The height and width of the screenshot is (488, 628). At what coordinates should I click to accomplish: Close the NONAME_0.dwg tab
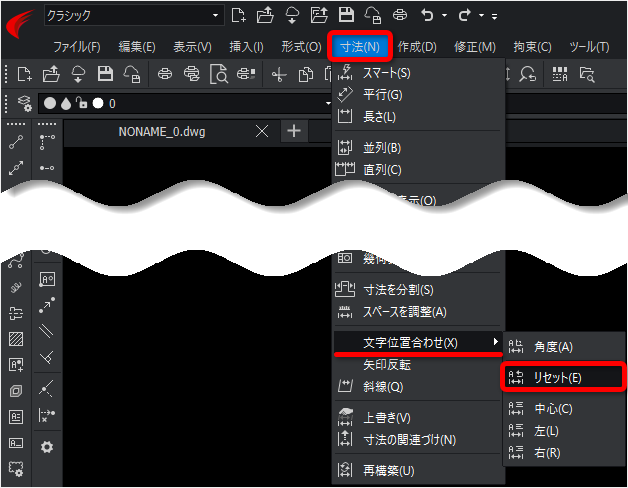pyautogui.click(x=262, y=131)
